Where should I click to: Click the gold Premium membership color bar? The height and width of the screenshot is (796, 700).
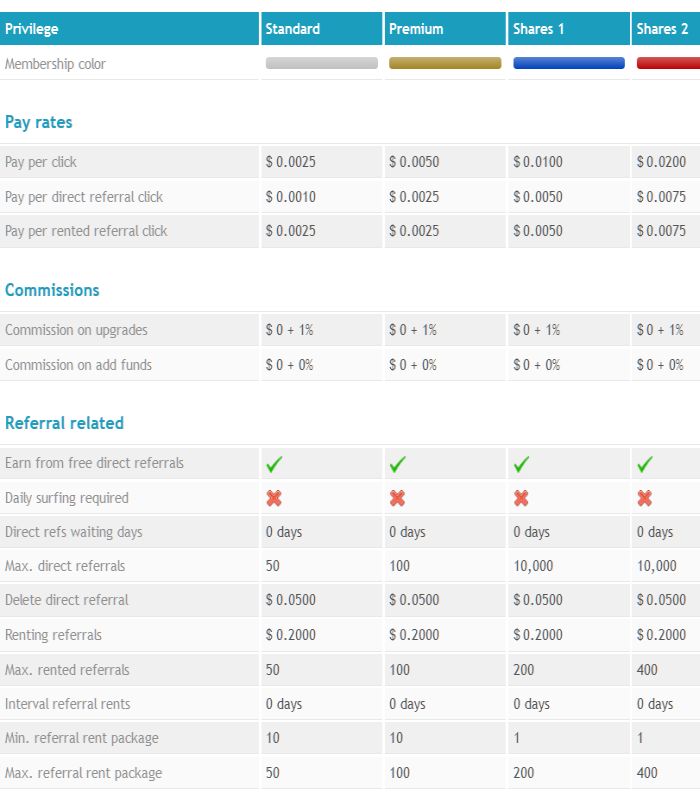click(x=445, y=63)
